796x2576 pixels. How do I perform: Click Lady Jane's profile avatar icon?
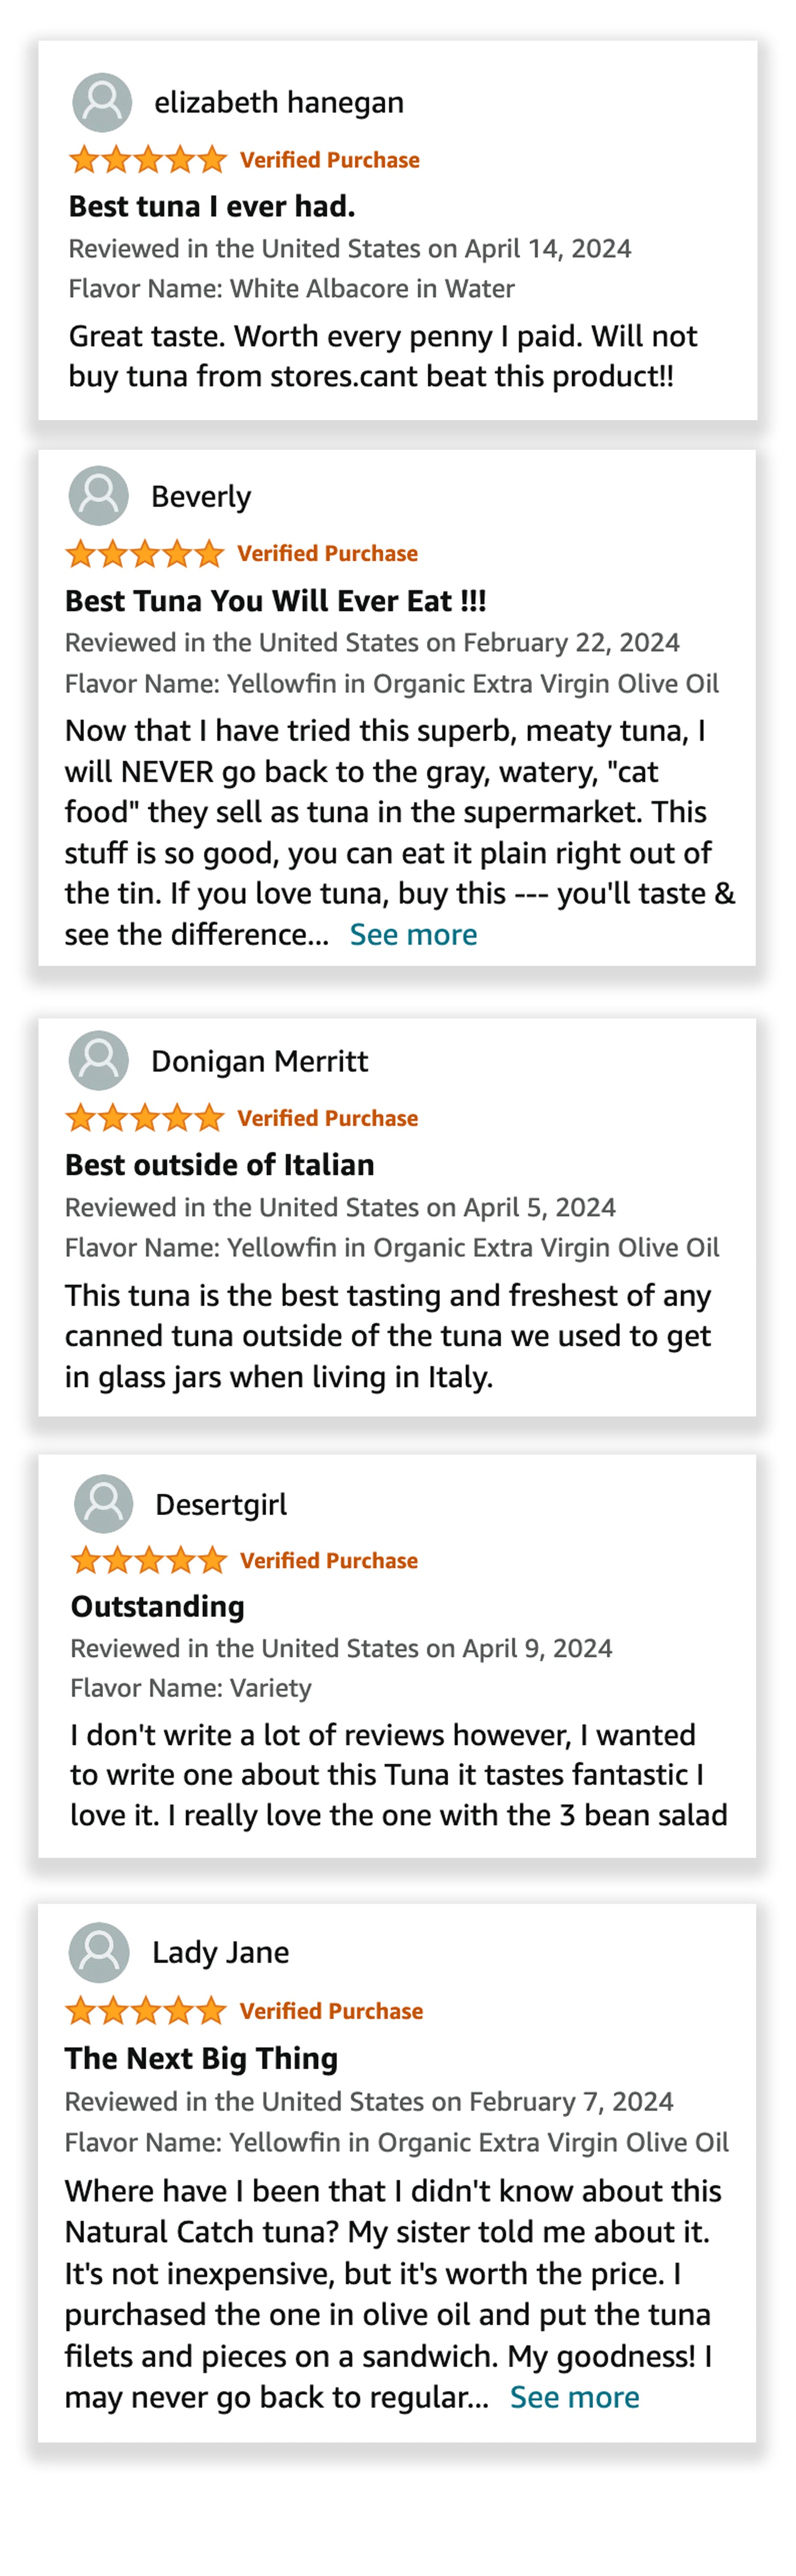coord(99,1951)
